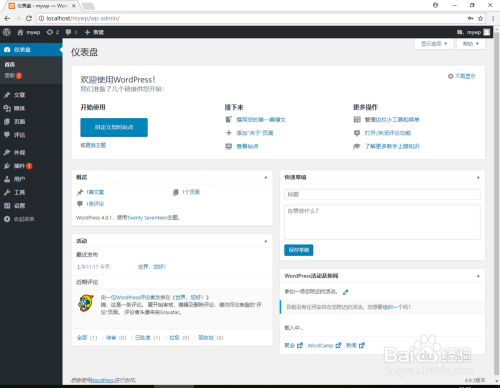Click the blue Customize Your Site button
Screen dimensions: 500x388
coord(114,127)
